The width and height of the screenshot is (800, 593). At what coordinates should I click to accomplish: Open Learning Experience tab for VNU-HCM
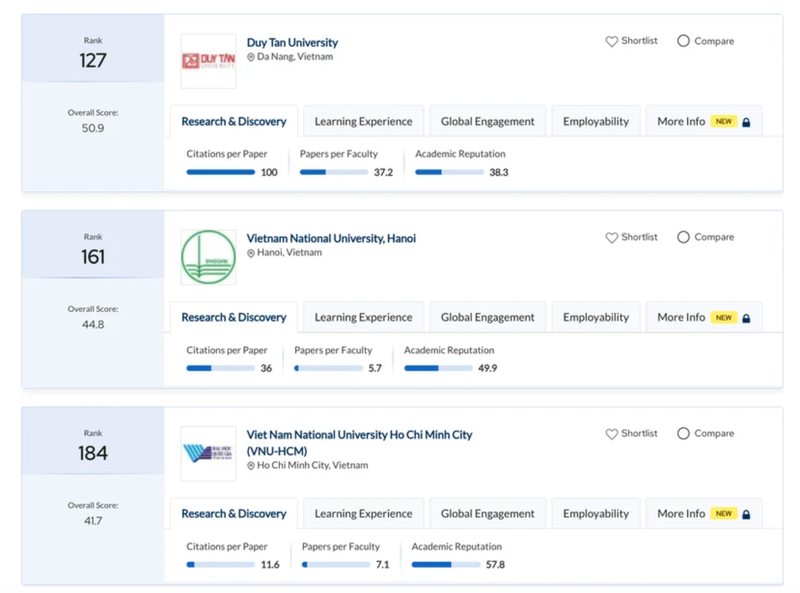[x=363, y=513]
